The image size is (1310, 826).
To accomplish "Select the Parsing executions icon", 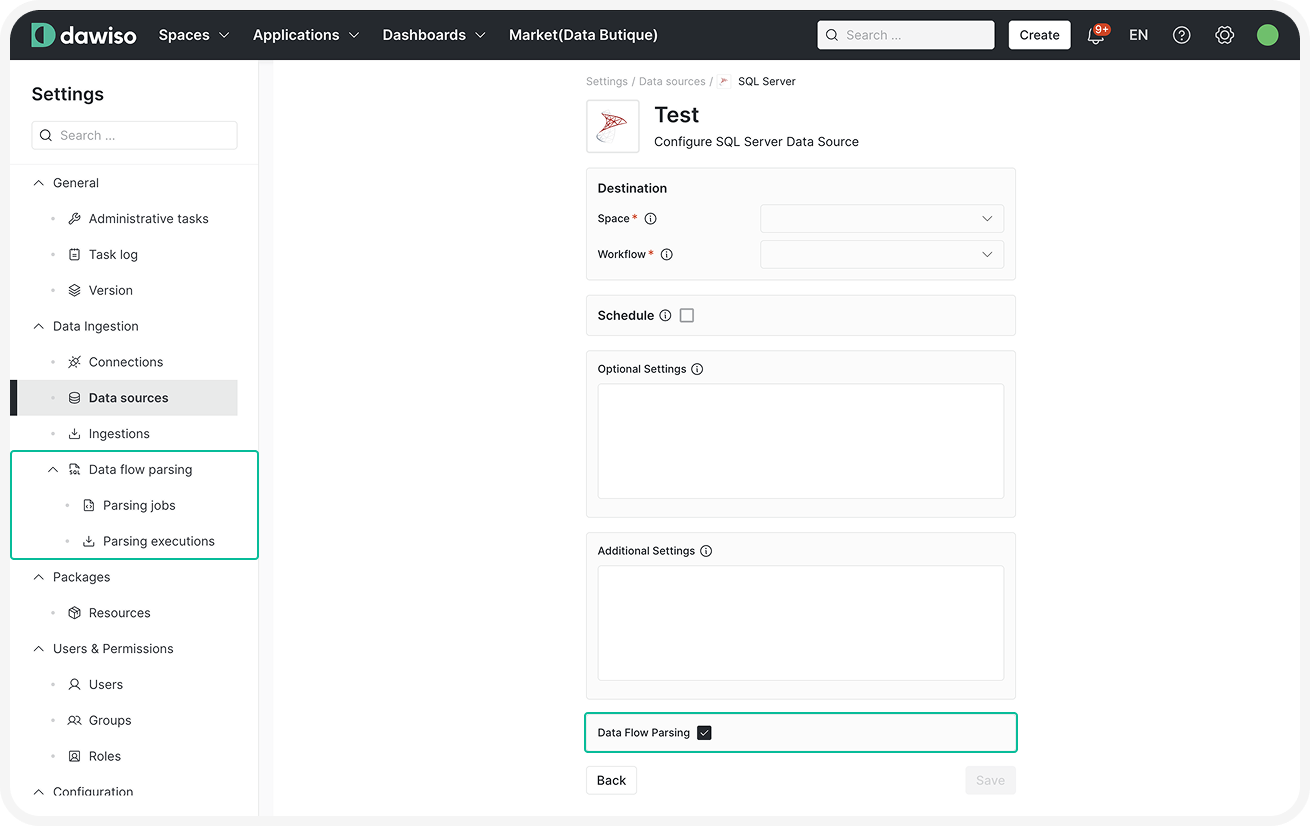I will (88, 541).
